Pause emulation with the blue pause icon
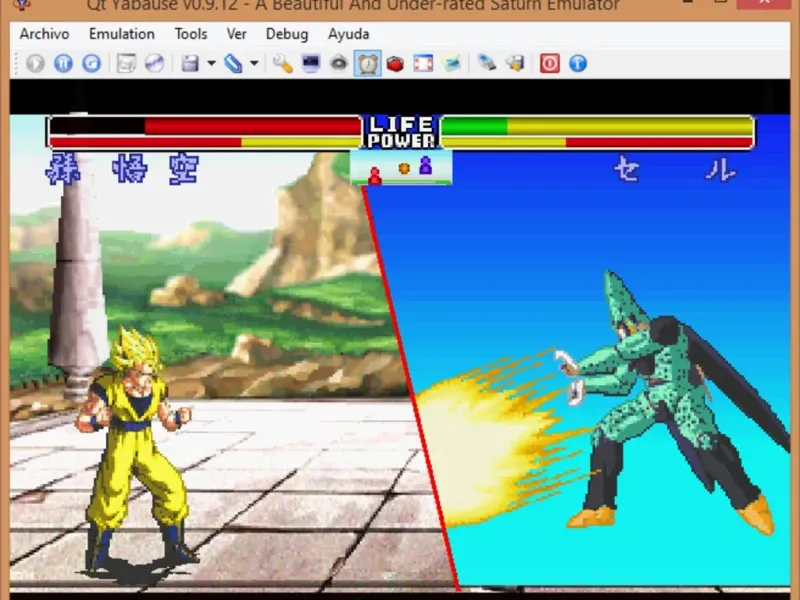 (63, 64)
